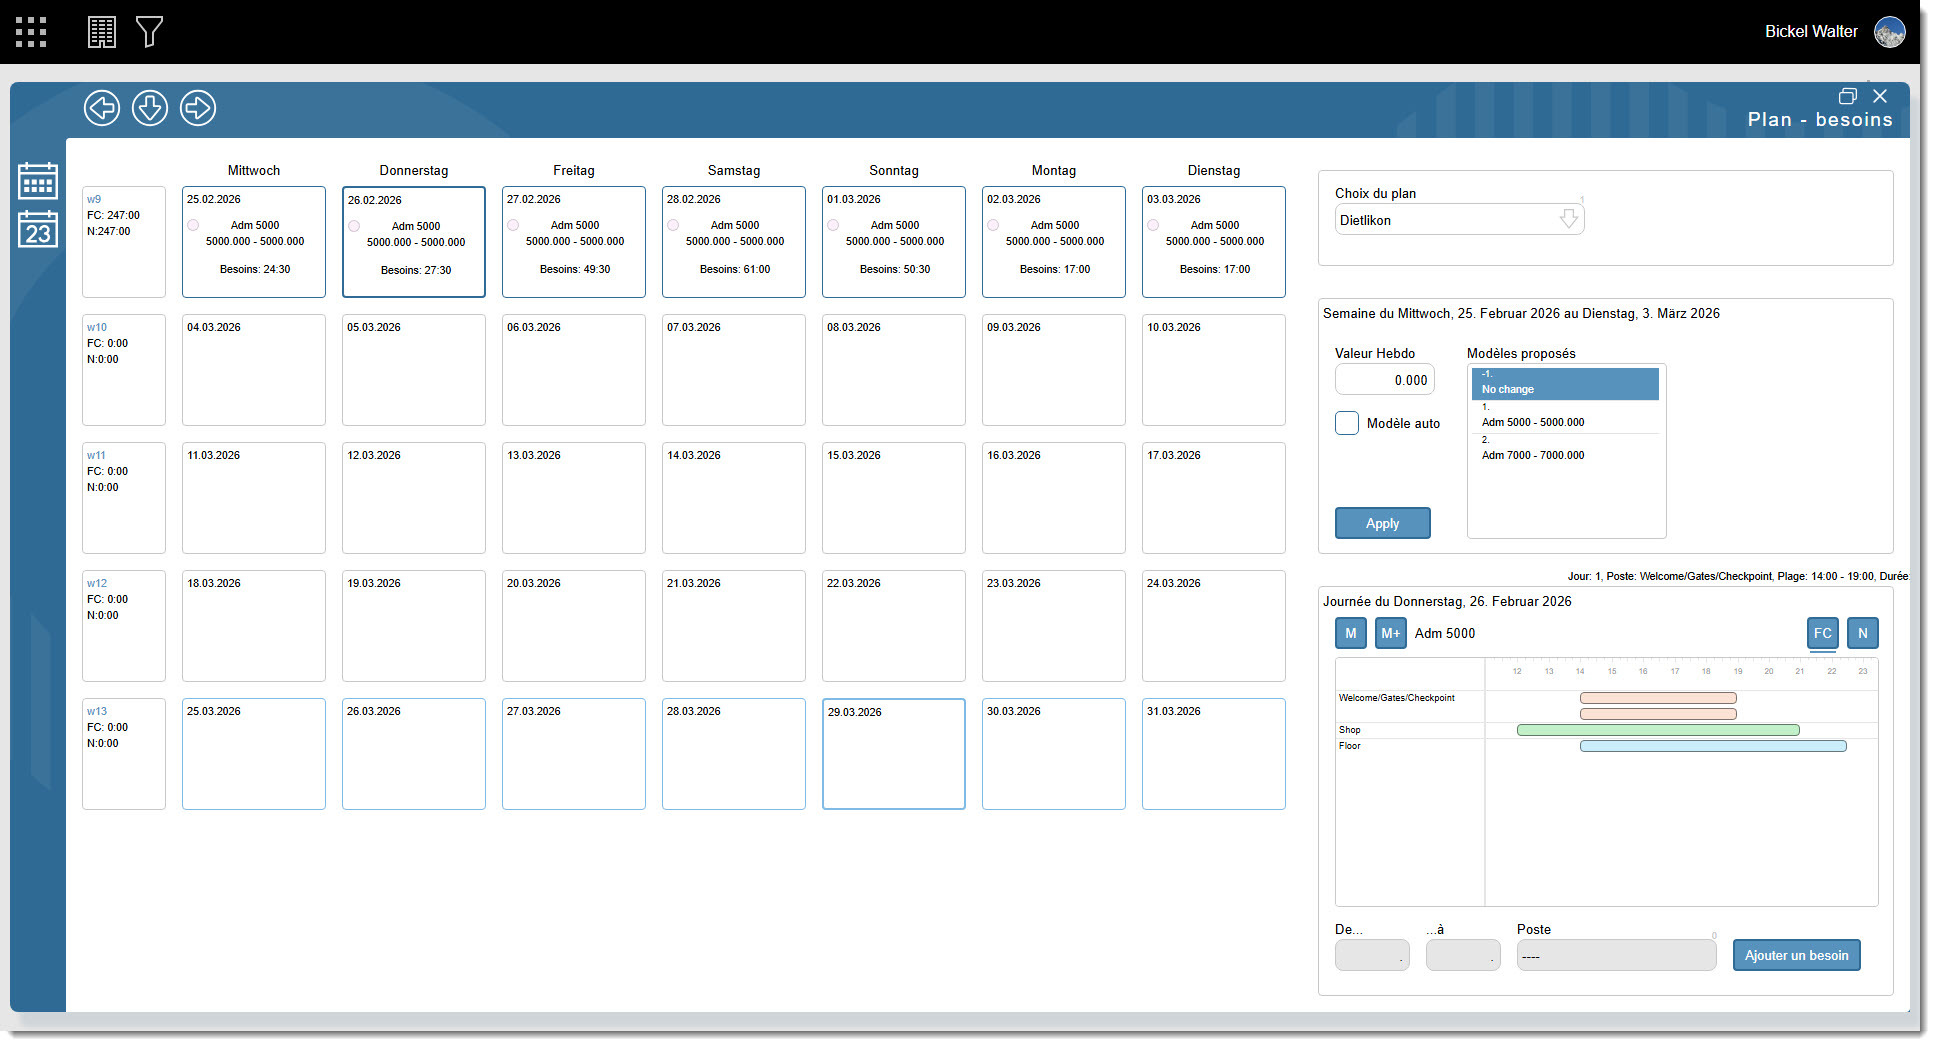Select the daily calendar view icon
The width and height of the screenshot is (1935, 1046).
pyautogui.click(x=37, y=228)
